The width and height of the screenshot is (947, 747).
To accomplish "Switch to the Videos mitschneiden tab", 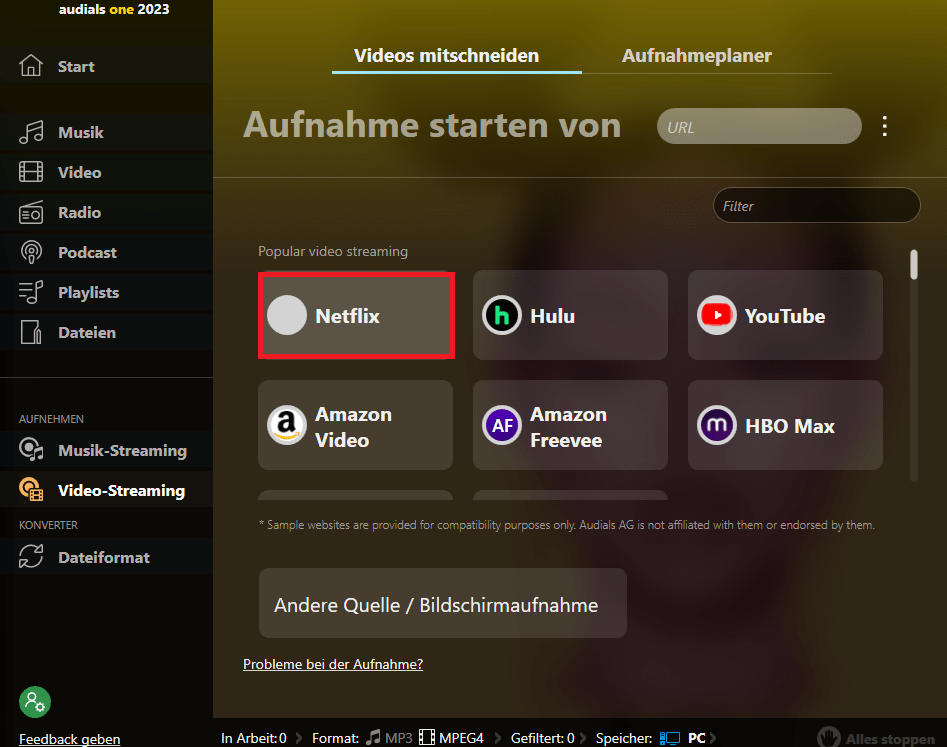I will coord(456,56).
